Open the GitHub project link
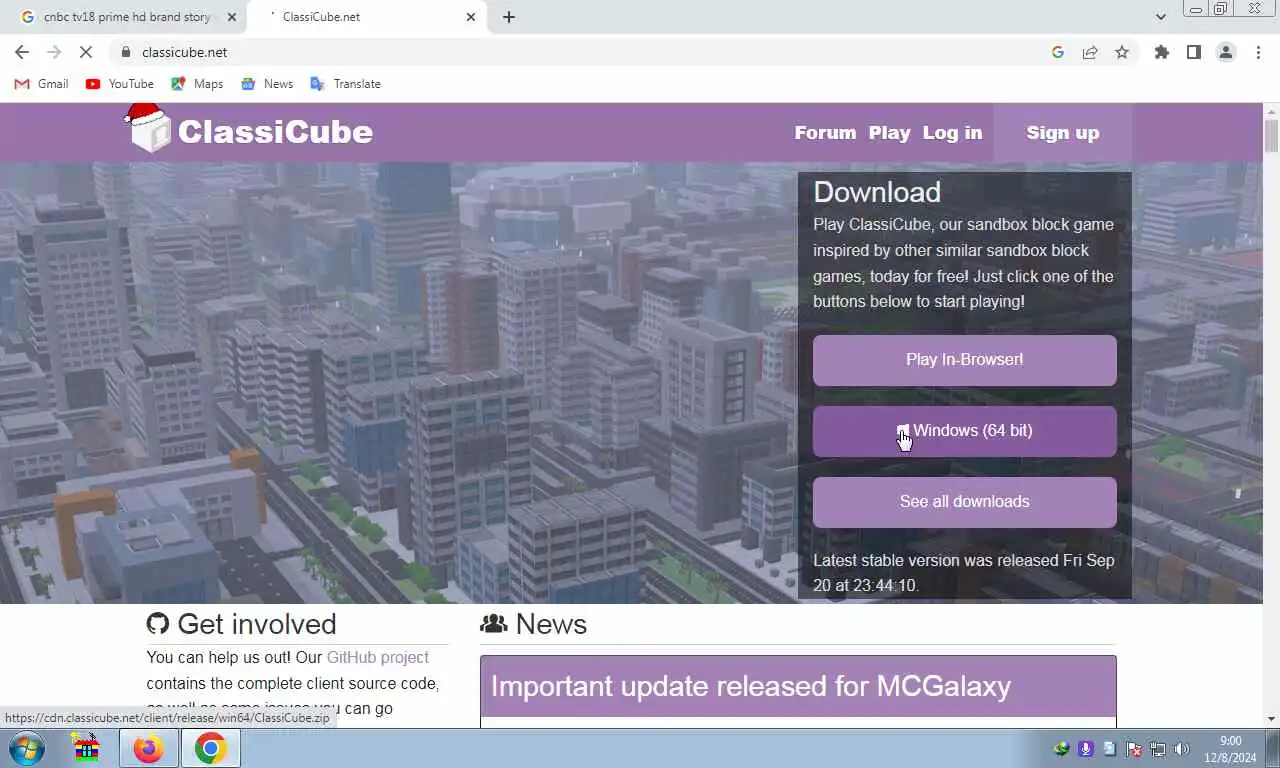Image resolution: width=1280 pixels, height=768 pixels. coord(377,657)
